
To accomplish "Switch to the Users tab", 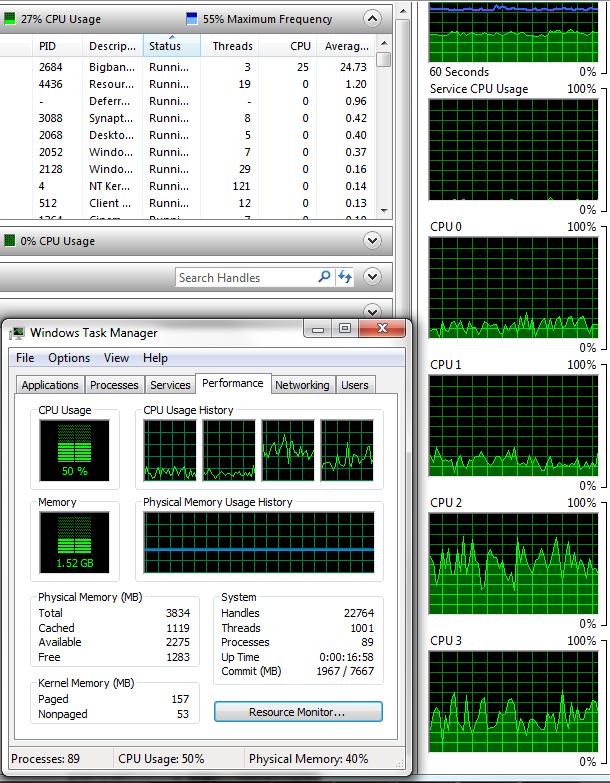I will point(355,385).
